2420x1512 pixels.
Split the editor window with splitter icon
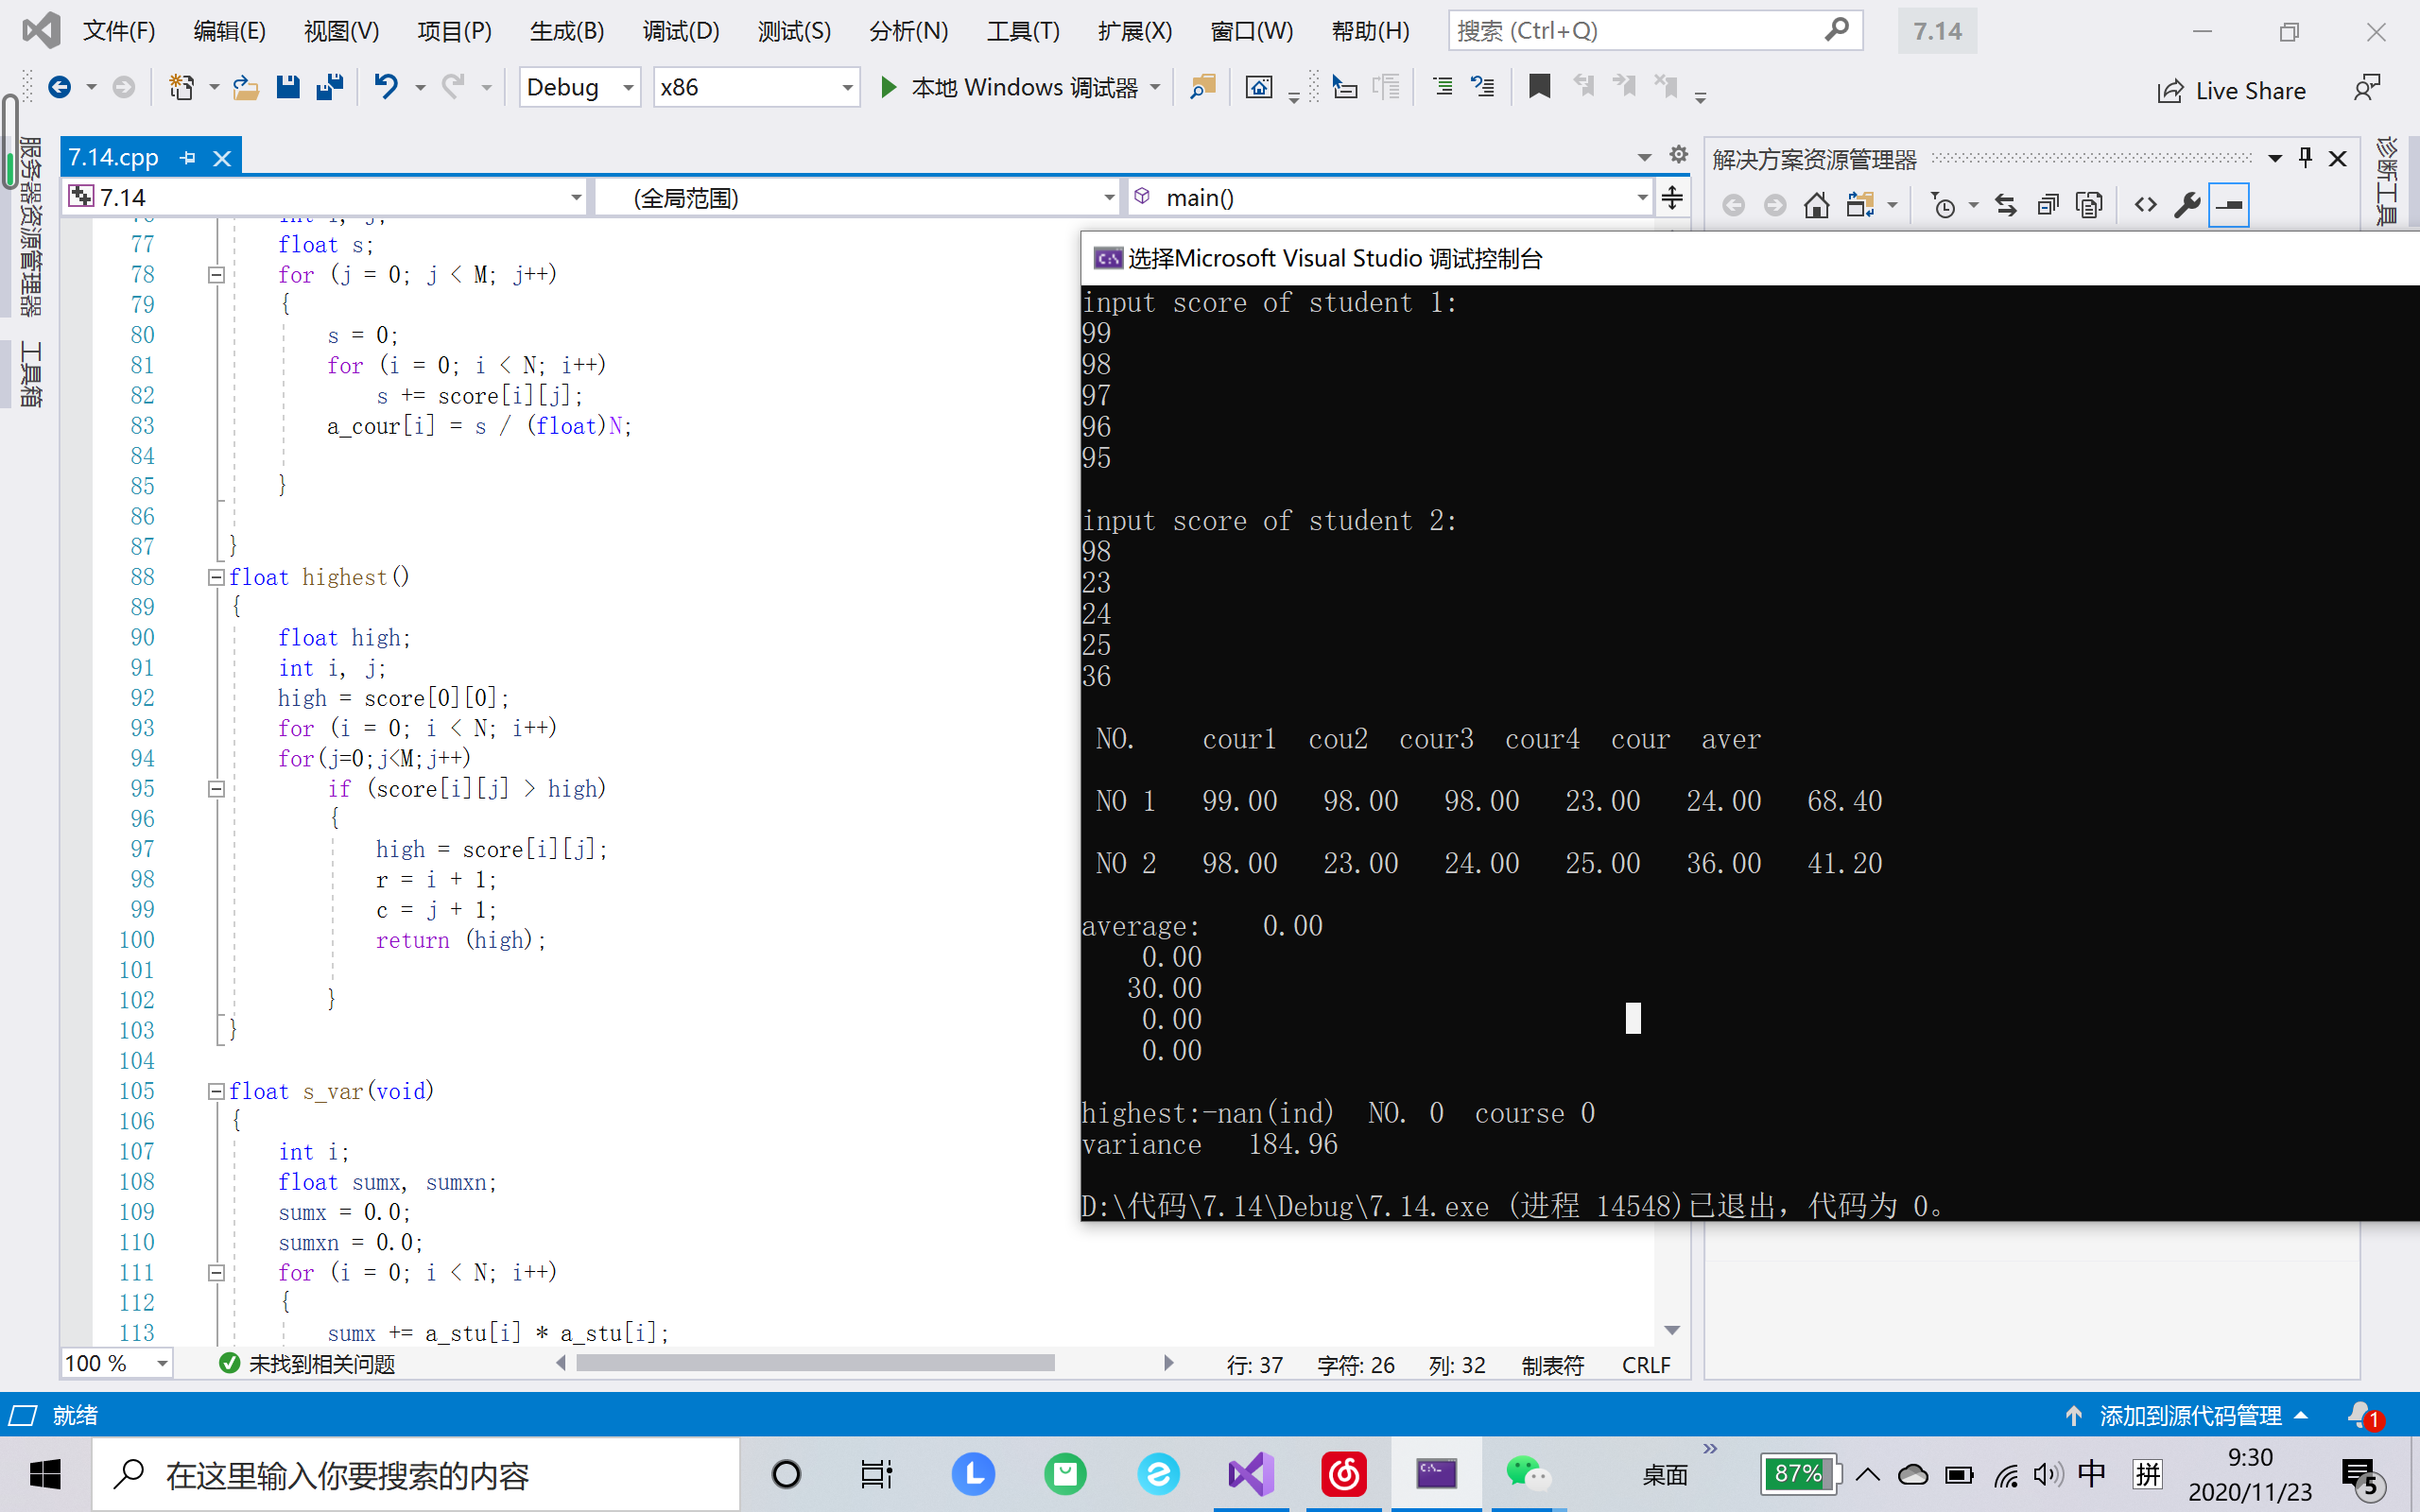coord(1672,197)
